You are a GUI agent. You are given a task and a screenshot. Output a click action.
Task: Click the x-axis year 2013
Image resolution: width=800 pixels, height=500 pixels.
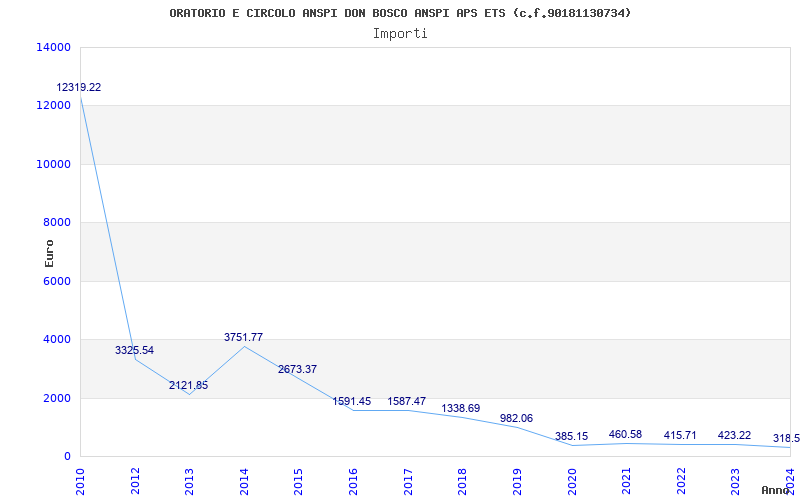click(189, 482)
